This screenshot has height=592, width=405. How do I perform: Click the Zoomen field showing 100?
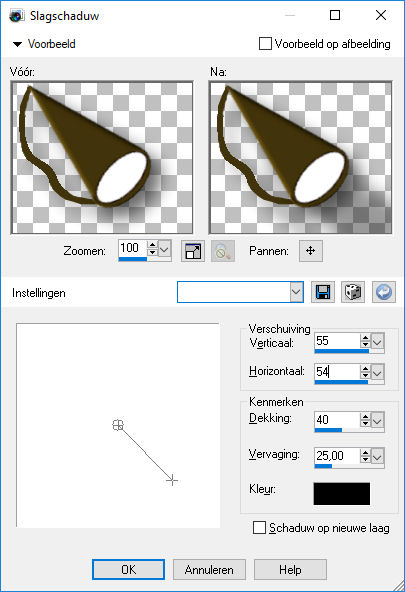tap(133, 248)
